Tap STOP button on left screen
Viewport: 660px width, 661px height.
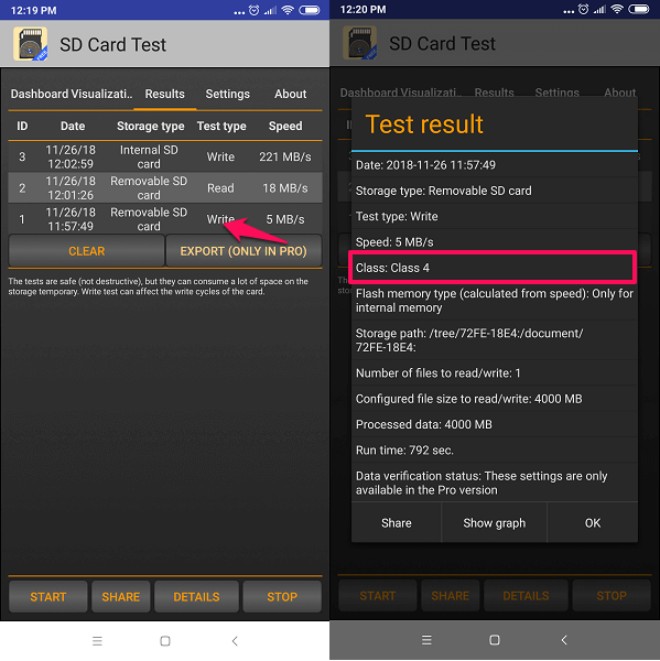282,597
